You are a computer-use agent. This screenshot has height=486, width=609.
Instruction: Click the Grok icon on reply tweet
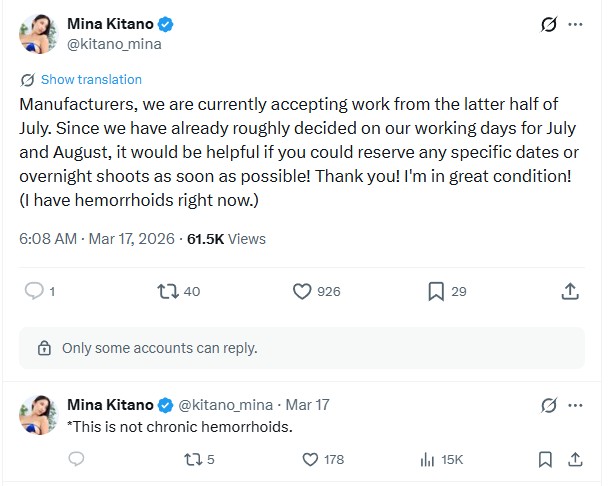[x=547, y=405]
